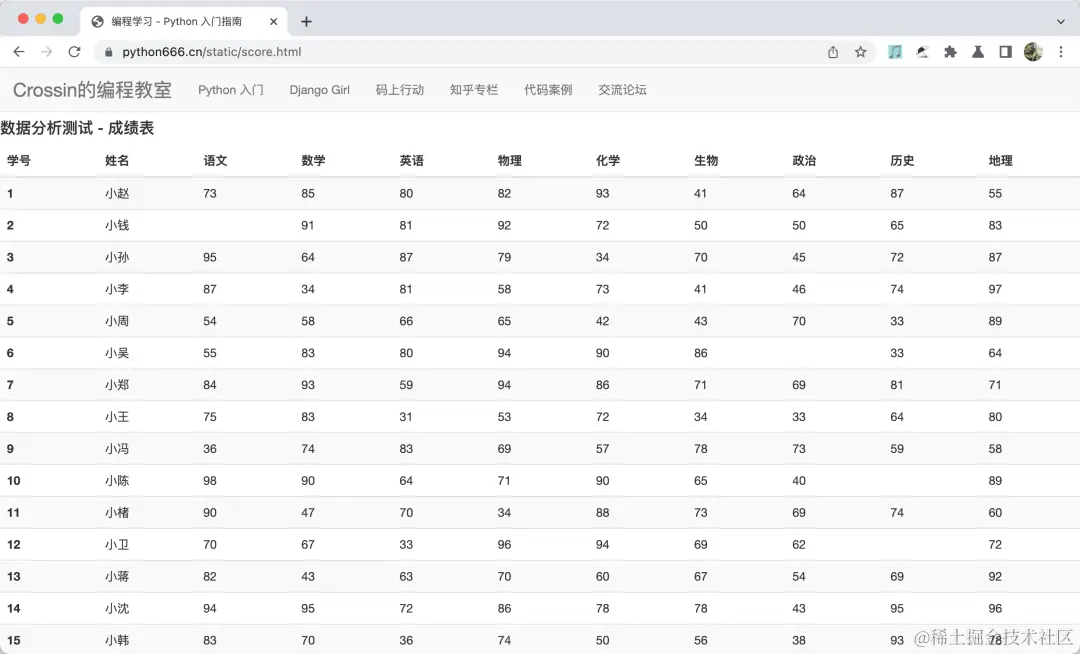The image size is (1080, 654).
Task: Click the lock icon for site info
Action: coord(108,52)
